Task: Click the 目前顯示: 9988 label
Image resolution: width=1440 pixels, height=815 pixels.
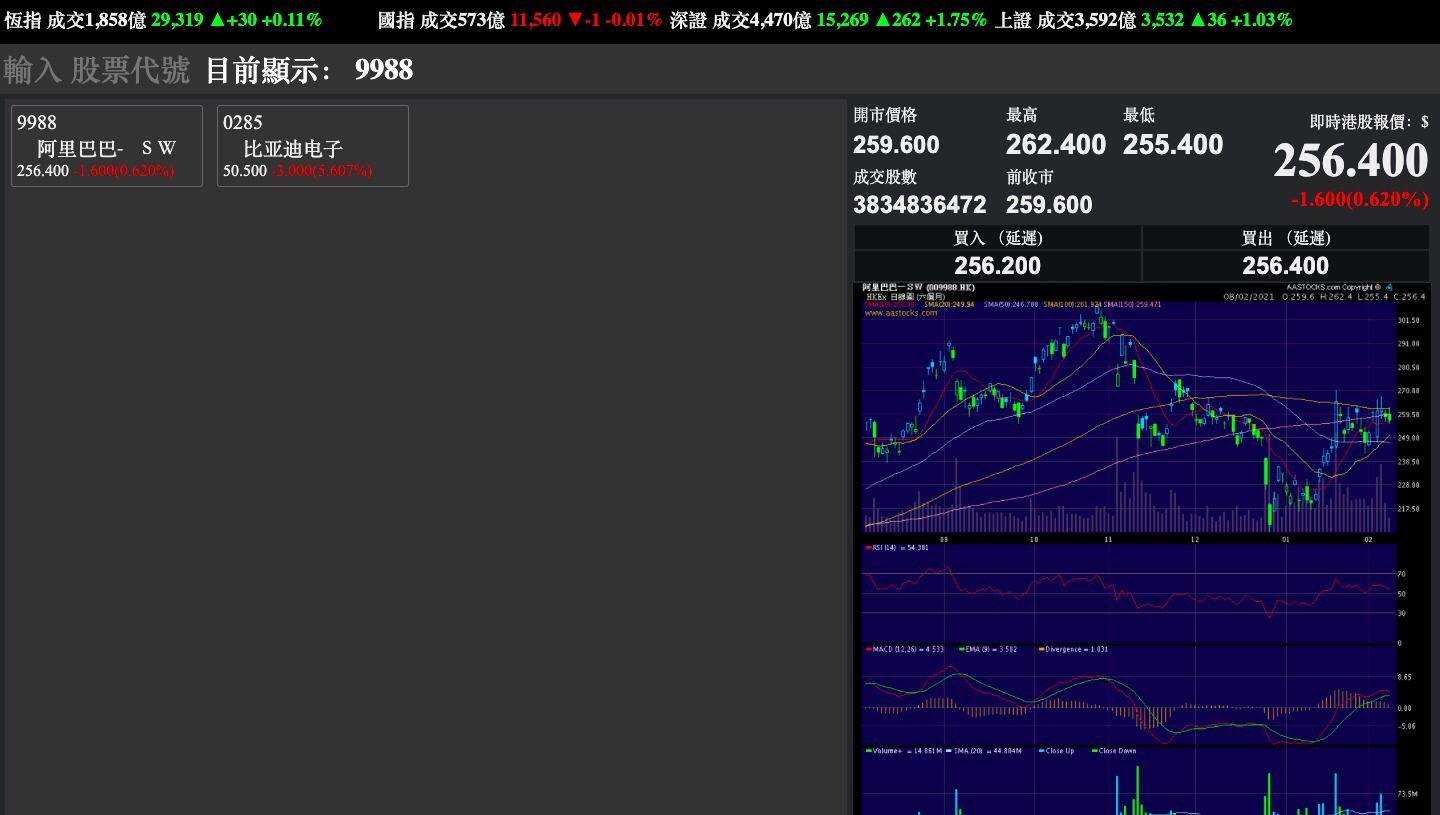Action: [309, 70]
